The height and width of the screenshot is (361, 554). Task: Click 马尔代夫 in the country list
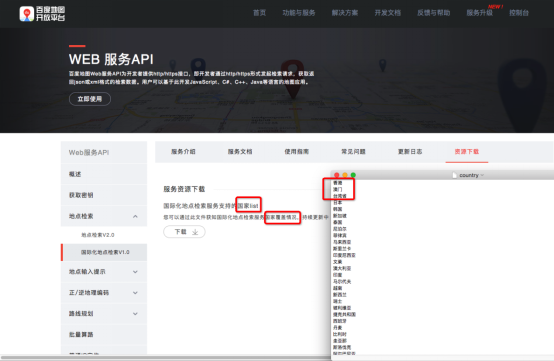point(342,282)
